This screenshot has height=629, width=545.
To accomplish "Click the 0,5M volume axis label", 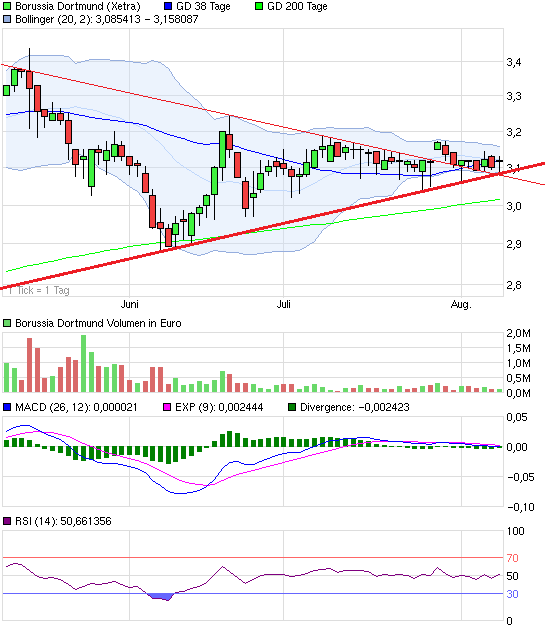I will click(518, 378).
